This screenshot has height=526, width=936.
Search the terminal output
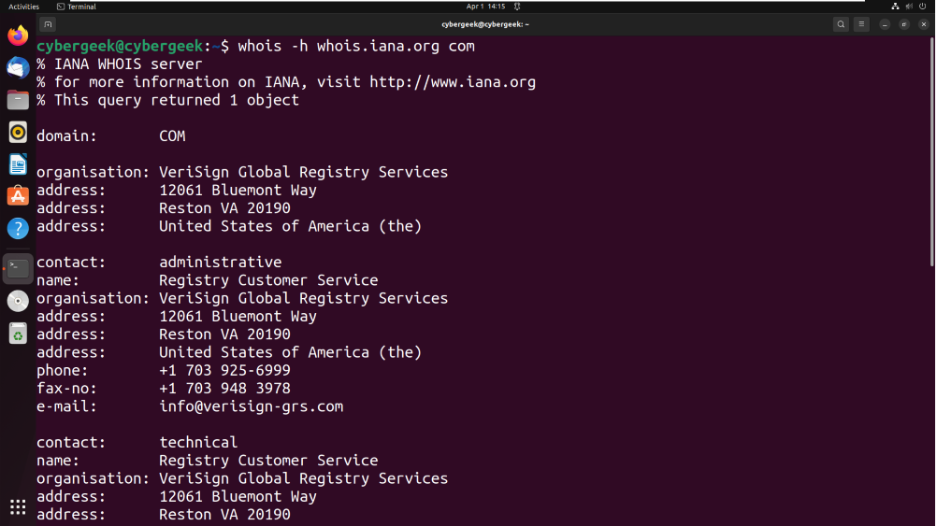841,24
